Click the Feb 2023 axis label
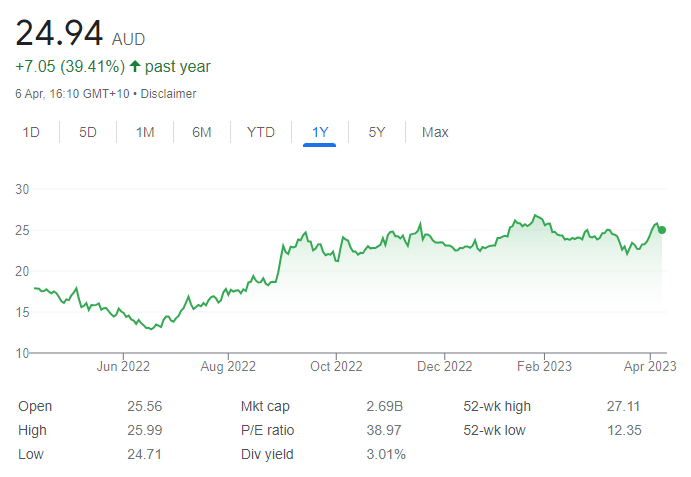This screenshot has height=477, width=691. pos(544,366)
